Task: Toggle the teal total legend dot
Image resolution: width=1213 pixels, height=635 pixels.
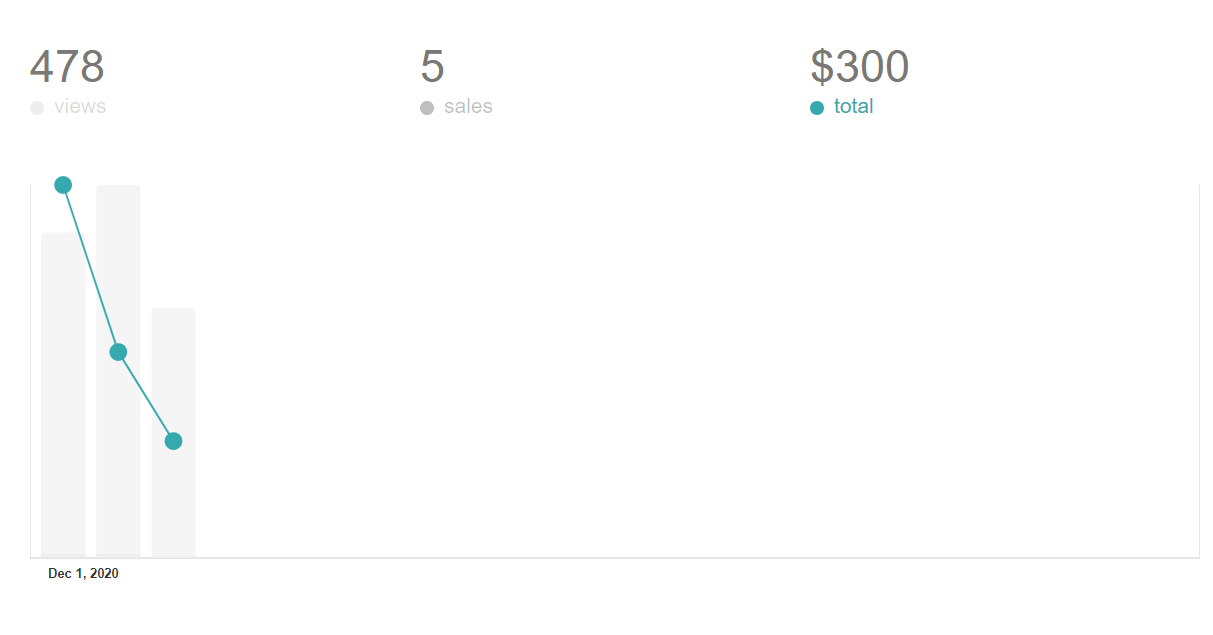Action: 817,108
